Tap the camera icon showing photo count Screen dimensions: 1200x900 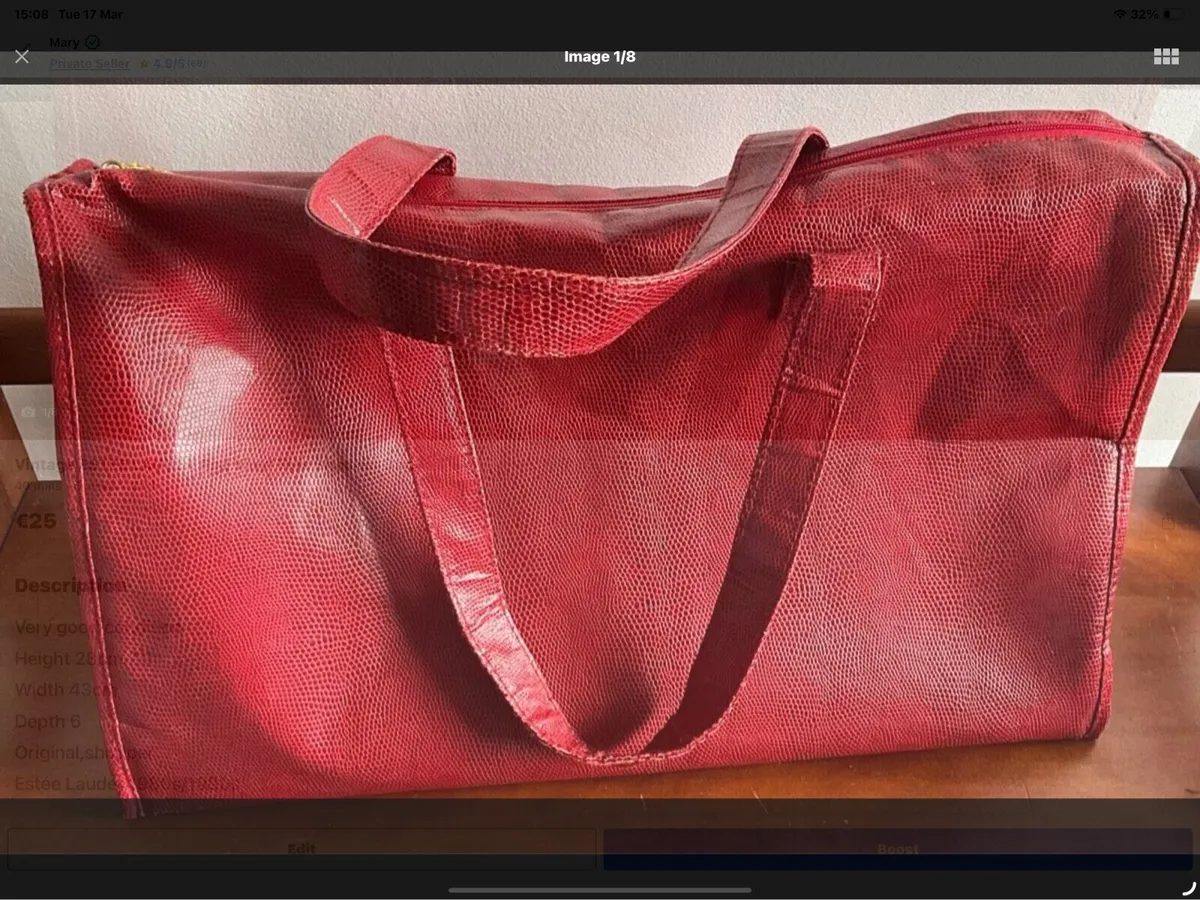(29, 410)
